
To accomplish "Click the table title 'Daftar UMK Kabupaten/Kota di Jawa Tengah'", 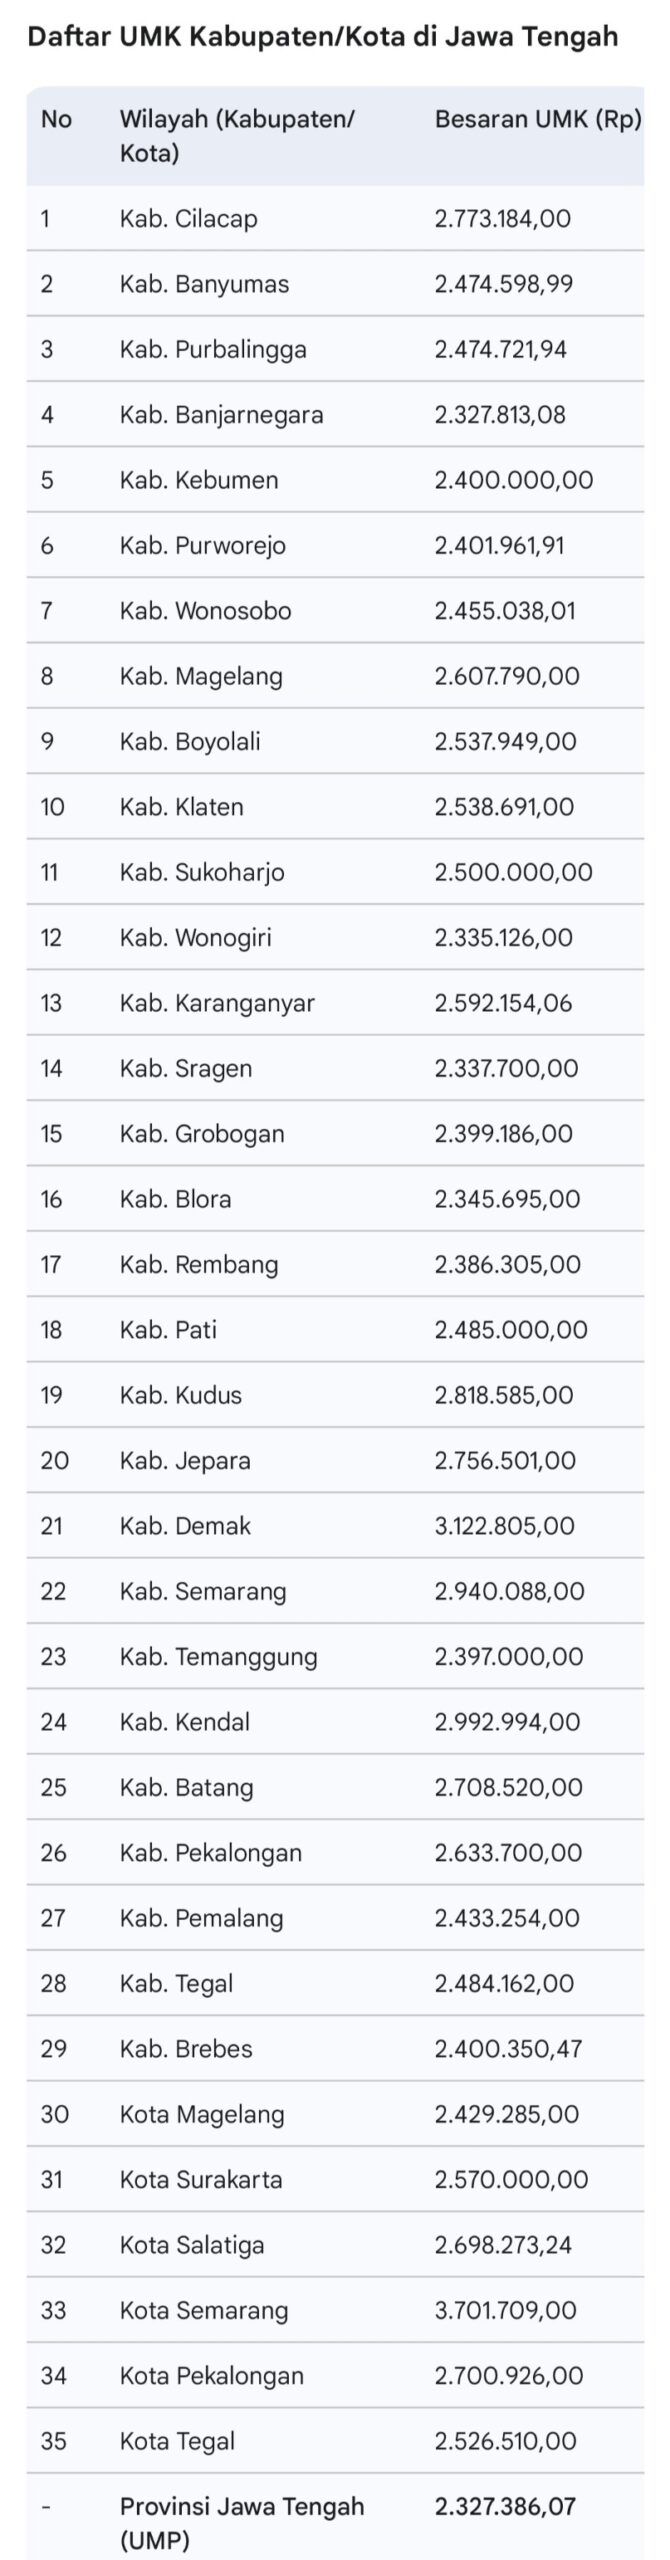I will [x=322, y=37].
